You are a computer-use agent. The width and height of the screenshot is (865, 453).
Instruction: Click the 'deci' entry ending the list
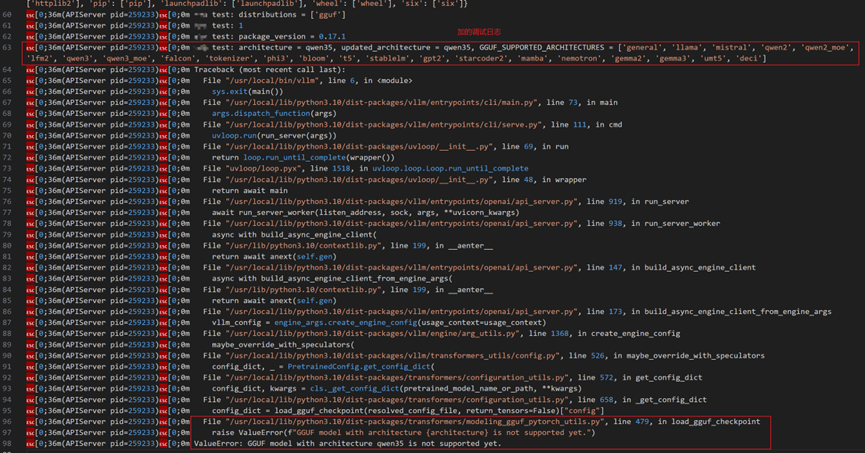click(x=748, y=58)
